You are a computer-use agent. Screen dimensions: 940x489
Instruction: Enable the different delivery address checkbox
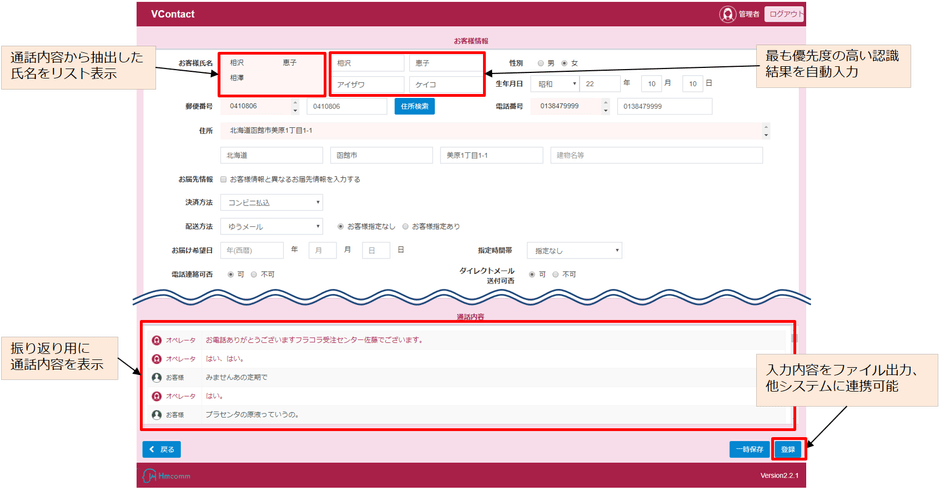(223, 179)
